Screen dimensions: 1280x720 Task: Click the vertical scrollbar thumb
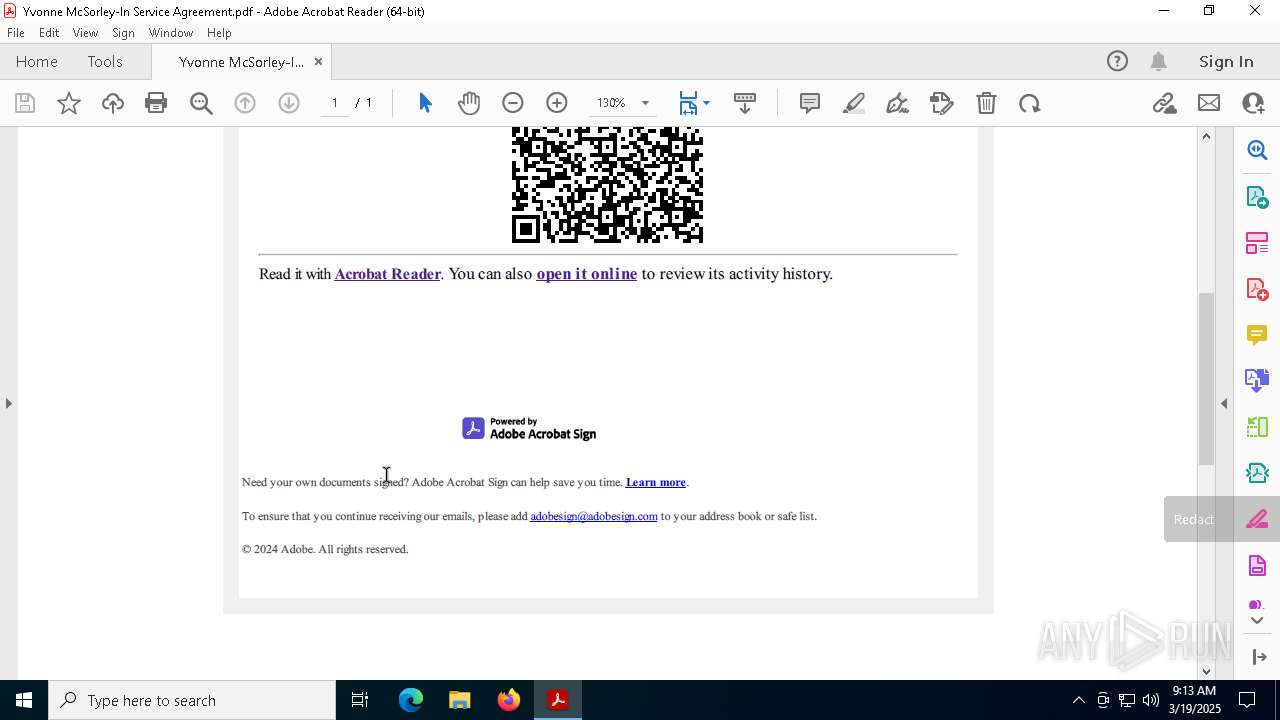coord(1206,378)
